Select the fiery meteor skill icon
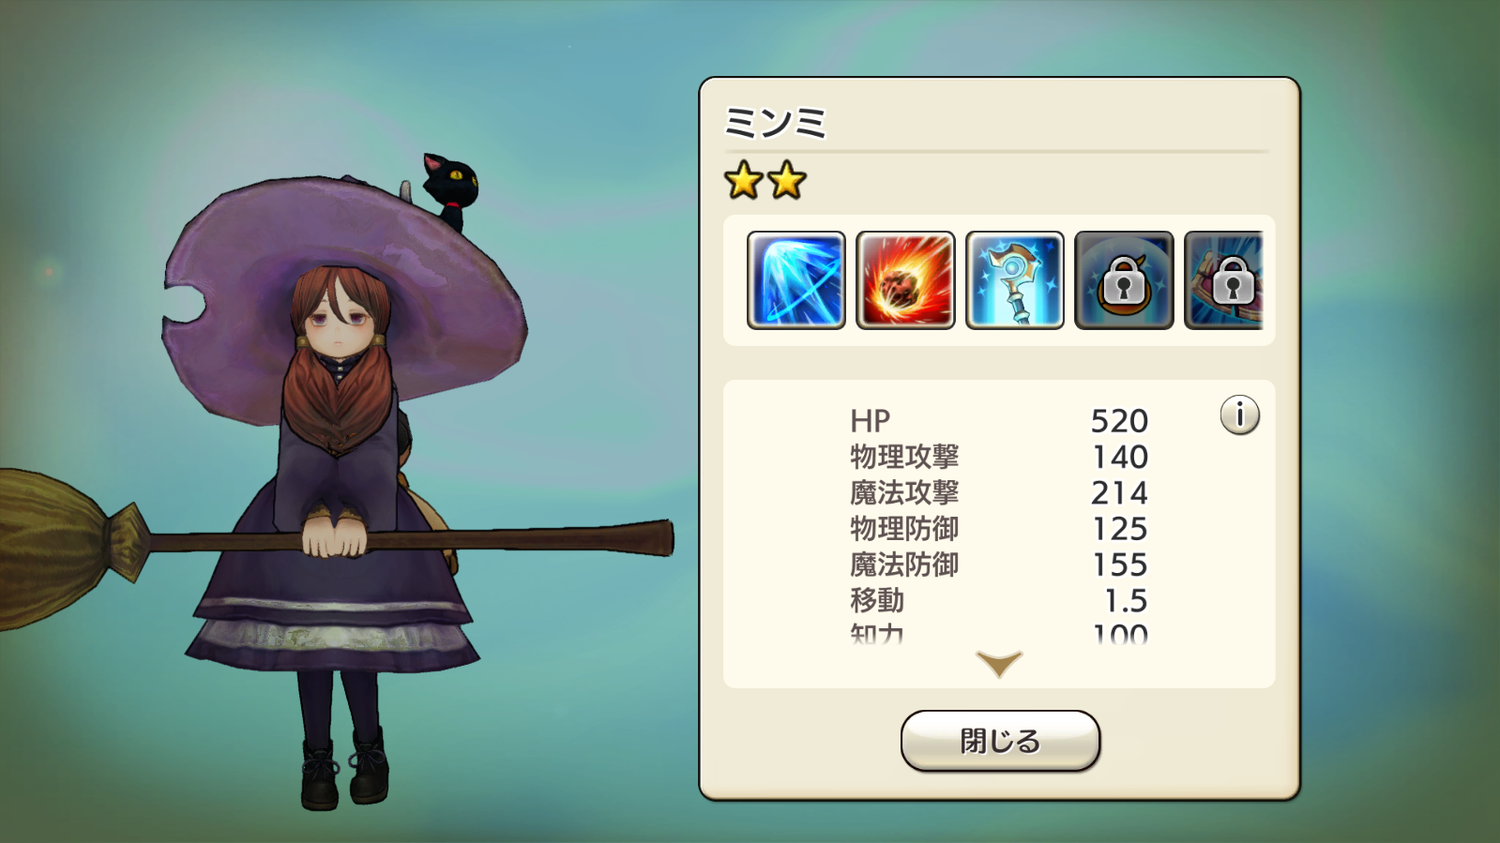 pos(906,280)
